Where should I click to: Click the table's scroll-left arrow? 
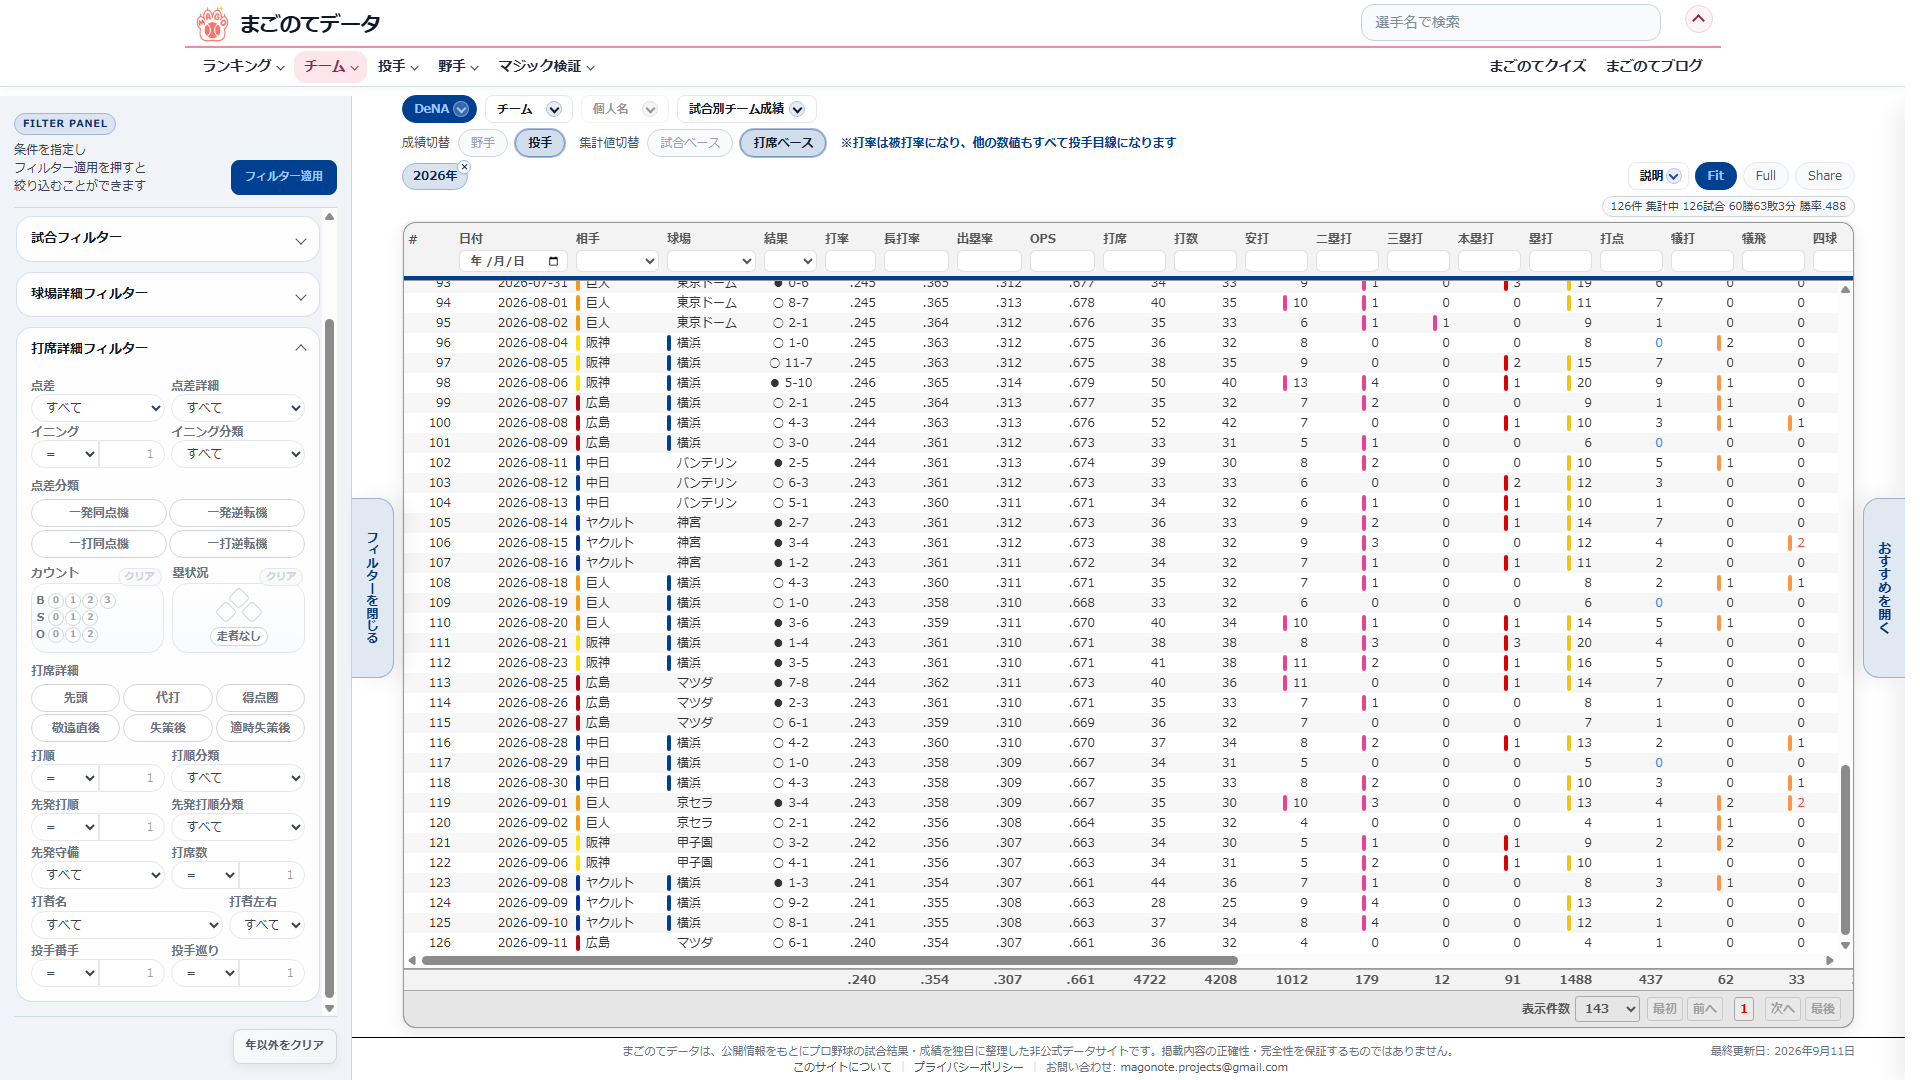412,960
